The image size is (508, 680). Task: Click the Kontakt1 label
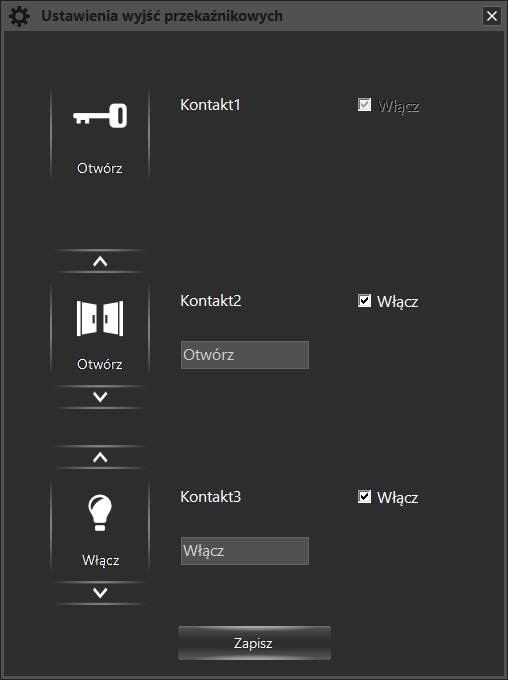[210, 105]
